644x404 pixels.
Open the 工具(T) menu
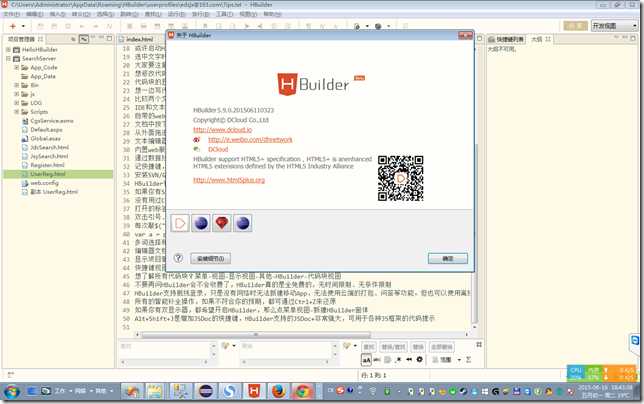coord(225,14)
